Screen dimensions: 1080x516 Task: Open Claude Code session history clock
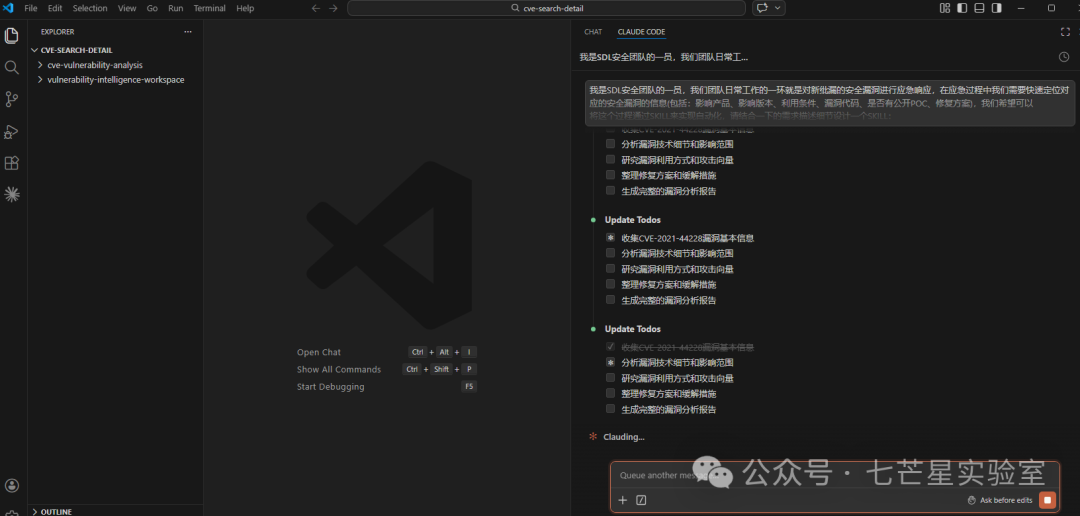click(1063, 57)
